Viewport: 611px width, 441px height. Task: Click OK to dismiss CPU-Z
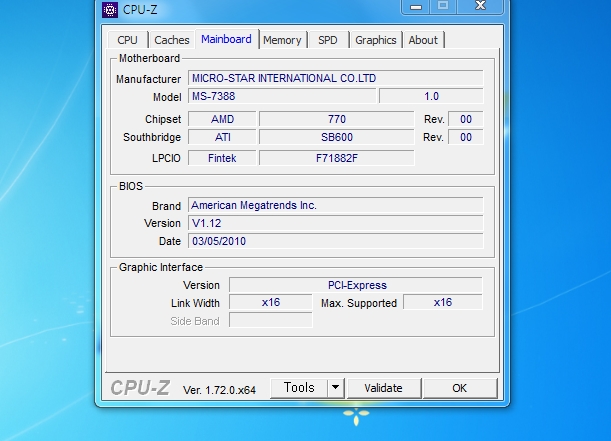click(x=459, y=388)
